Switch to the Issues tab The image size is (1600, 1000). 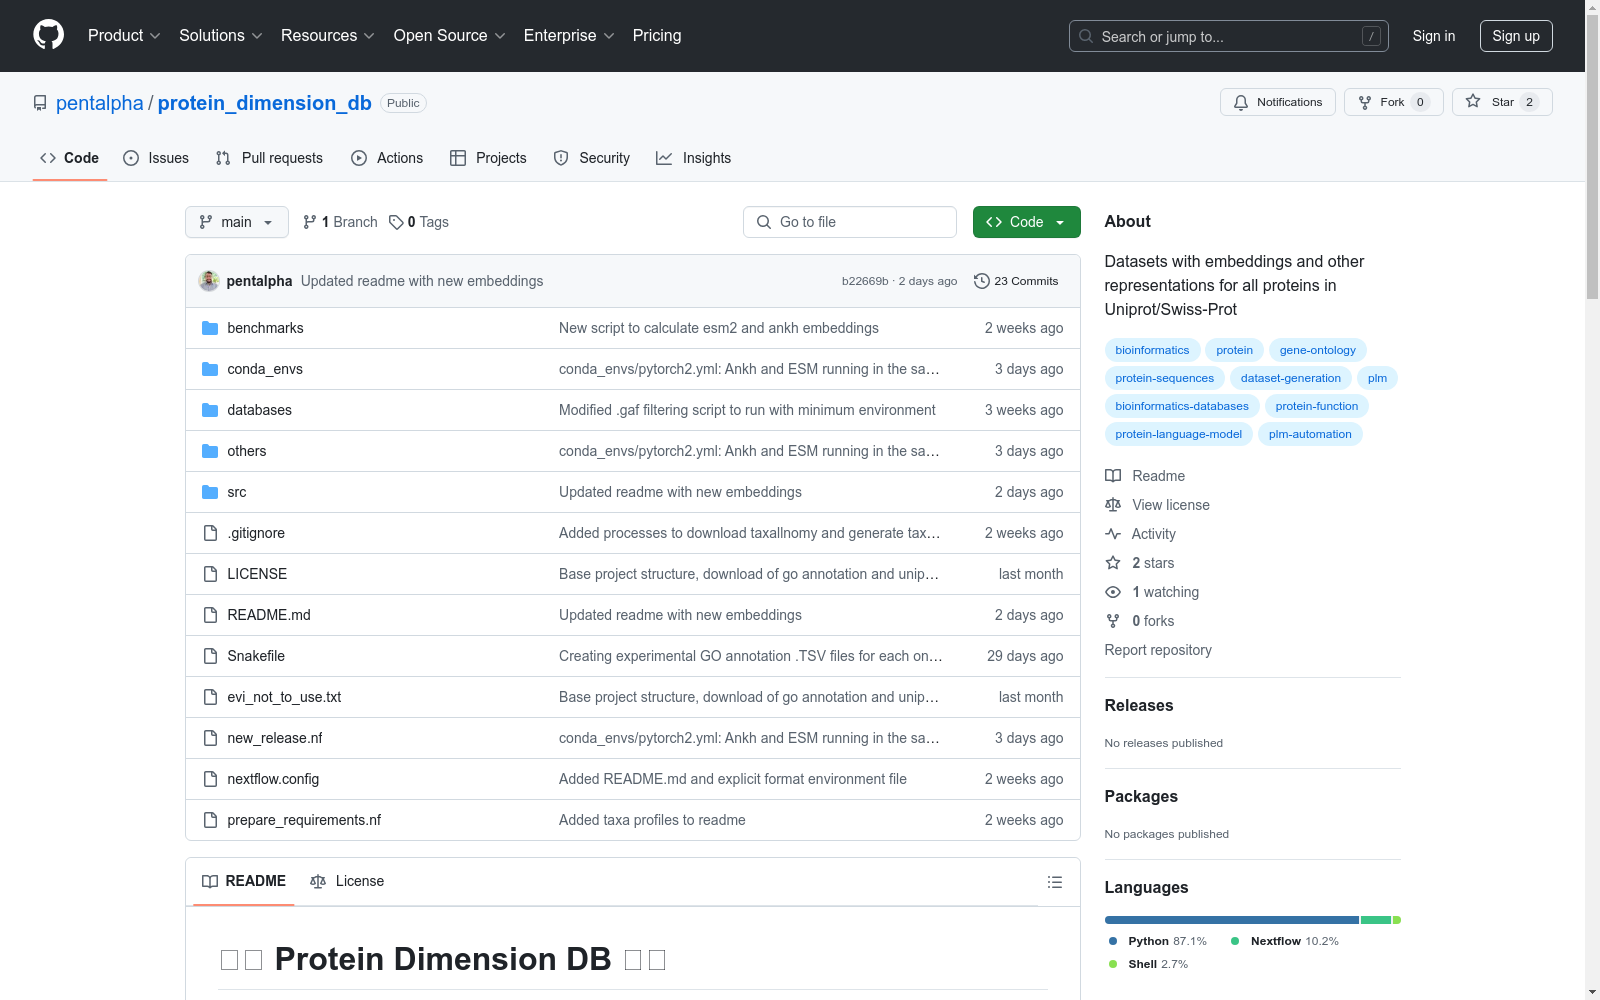click(156, 158)
